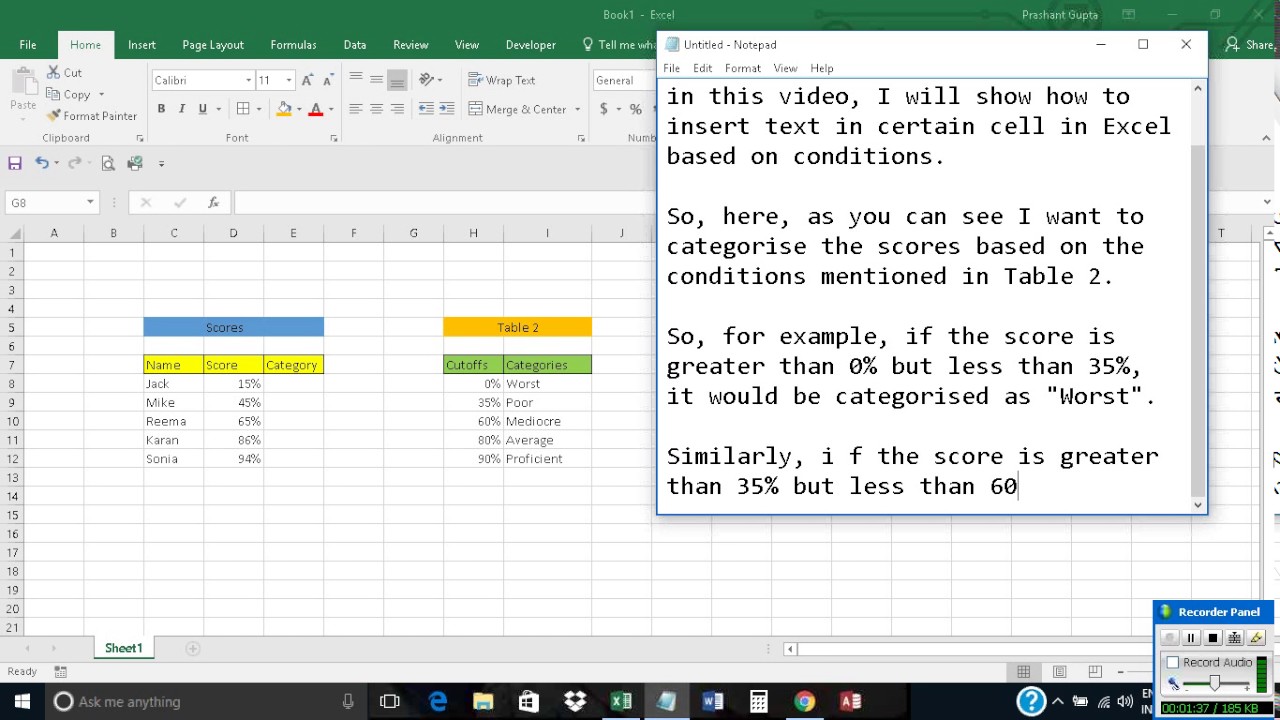The width and height of the screenshot is (1280, 720).
Task: Stop recording in Recorder Panel
Action: [x=1213, y=638]
